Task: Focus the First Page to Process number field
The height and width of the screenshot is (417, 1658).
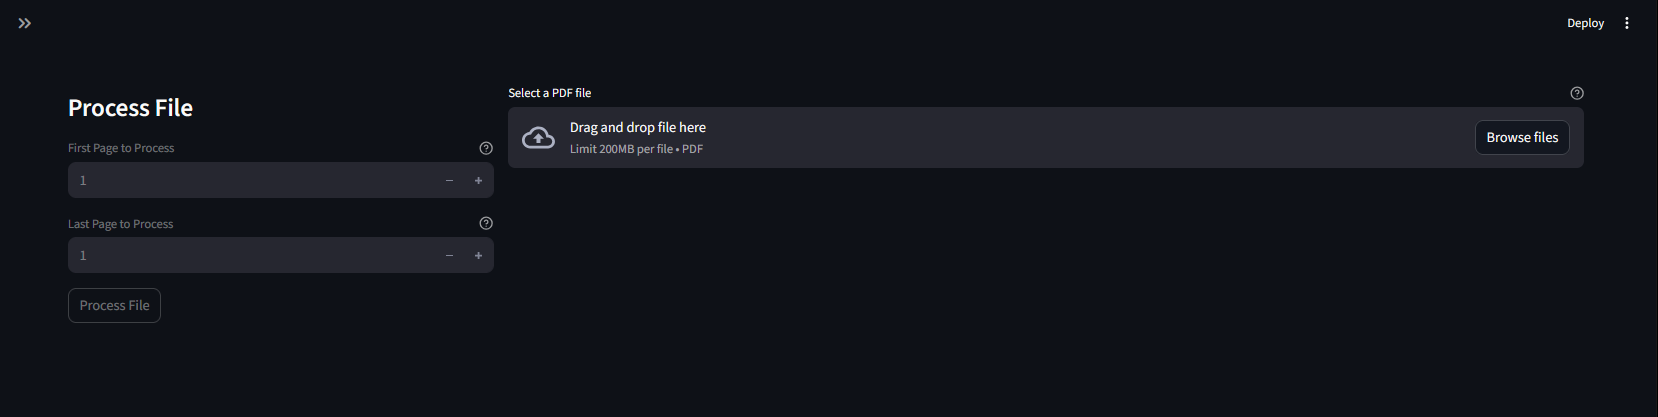Action: coord(251,180)
